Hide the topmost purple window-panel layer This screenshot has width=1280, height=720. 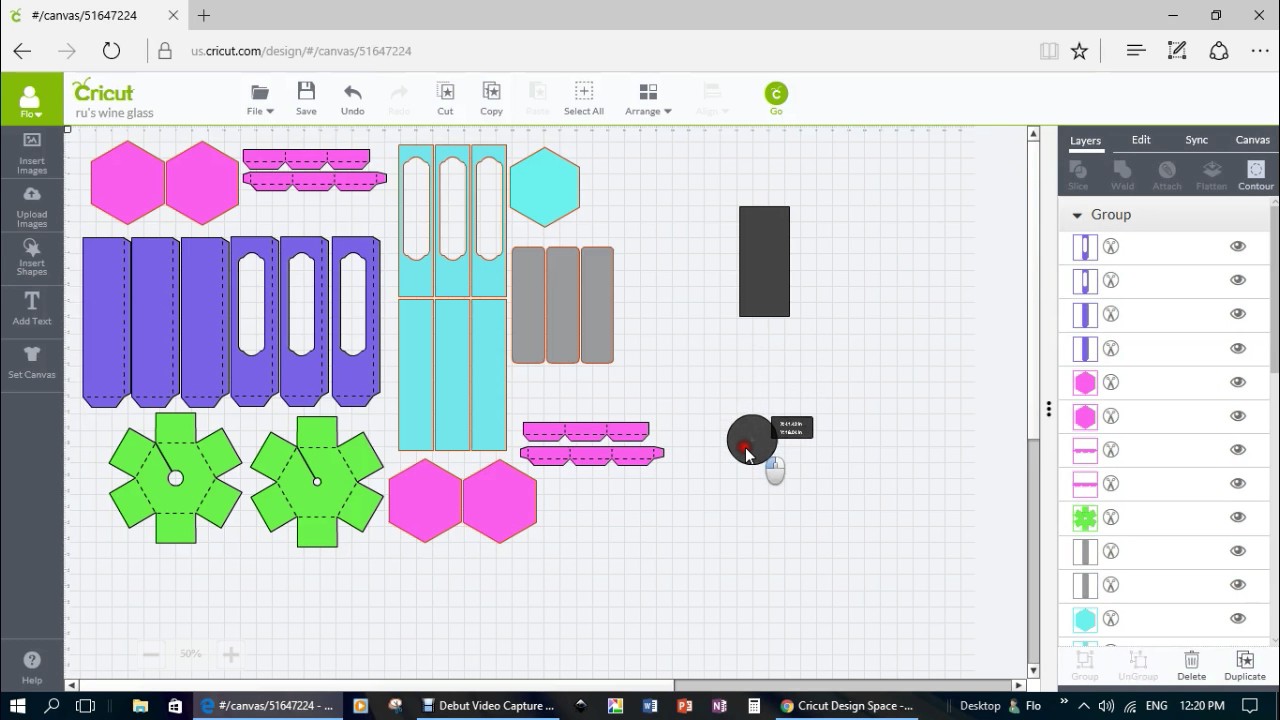pos(1238,246)
